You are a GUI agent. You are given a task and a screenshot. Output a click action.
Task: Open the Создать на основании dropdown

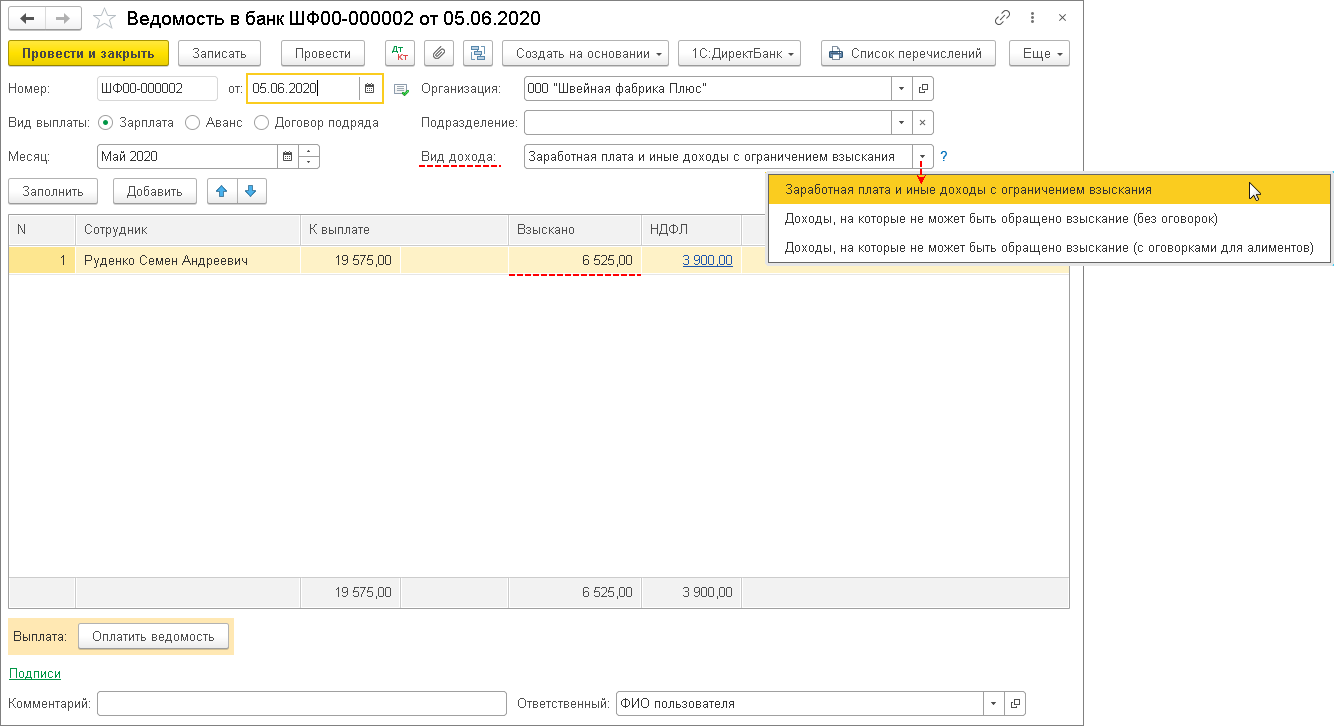pos(586,53)
